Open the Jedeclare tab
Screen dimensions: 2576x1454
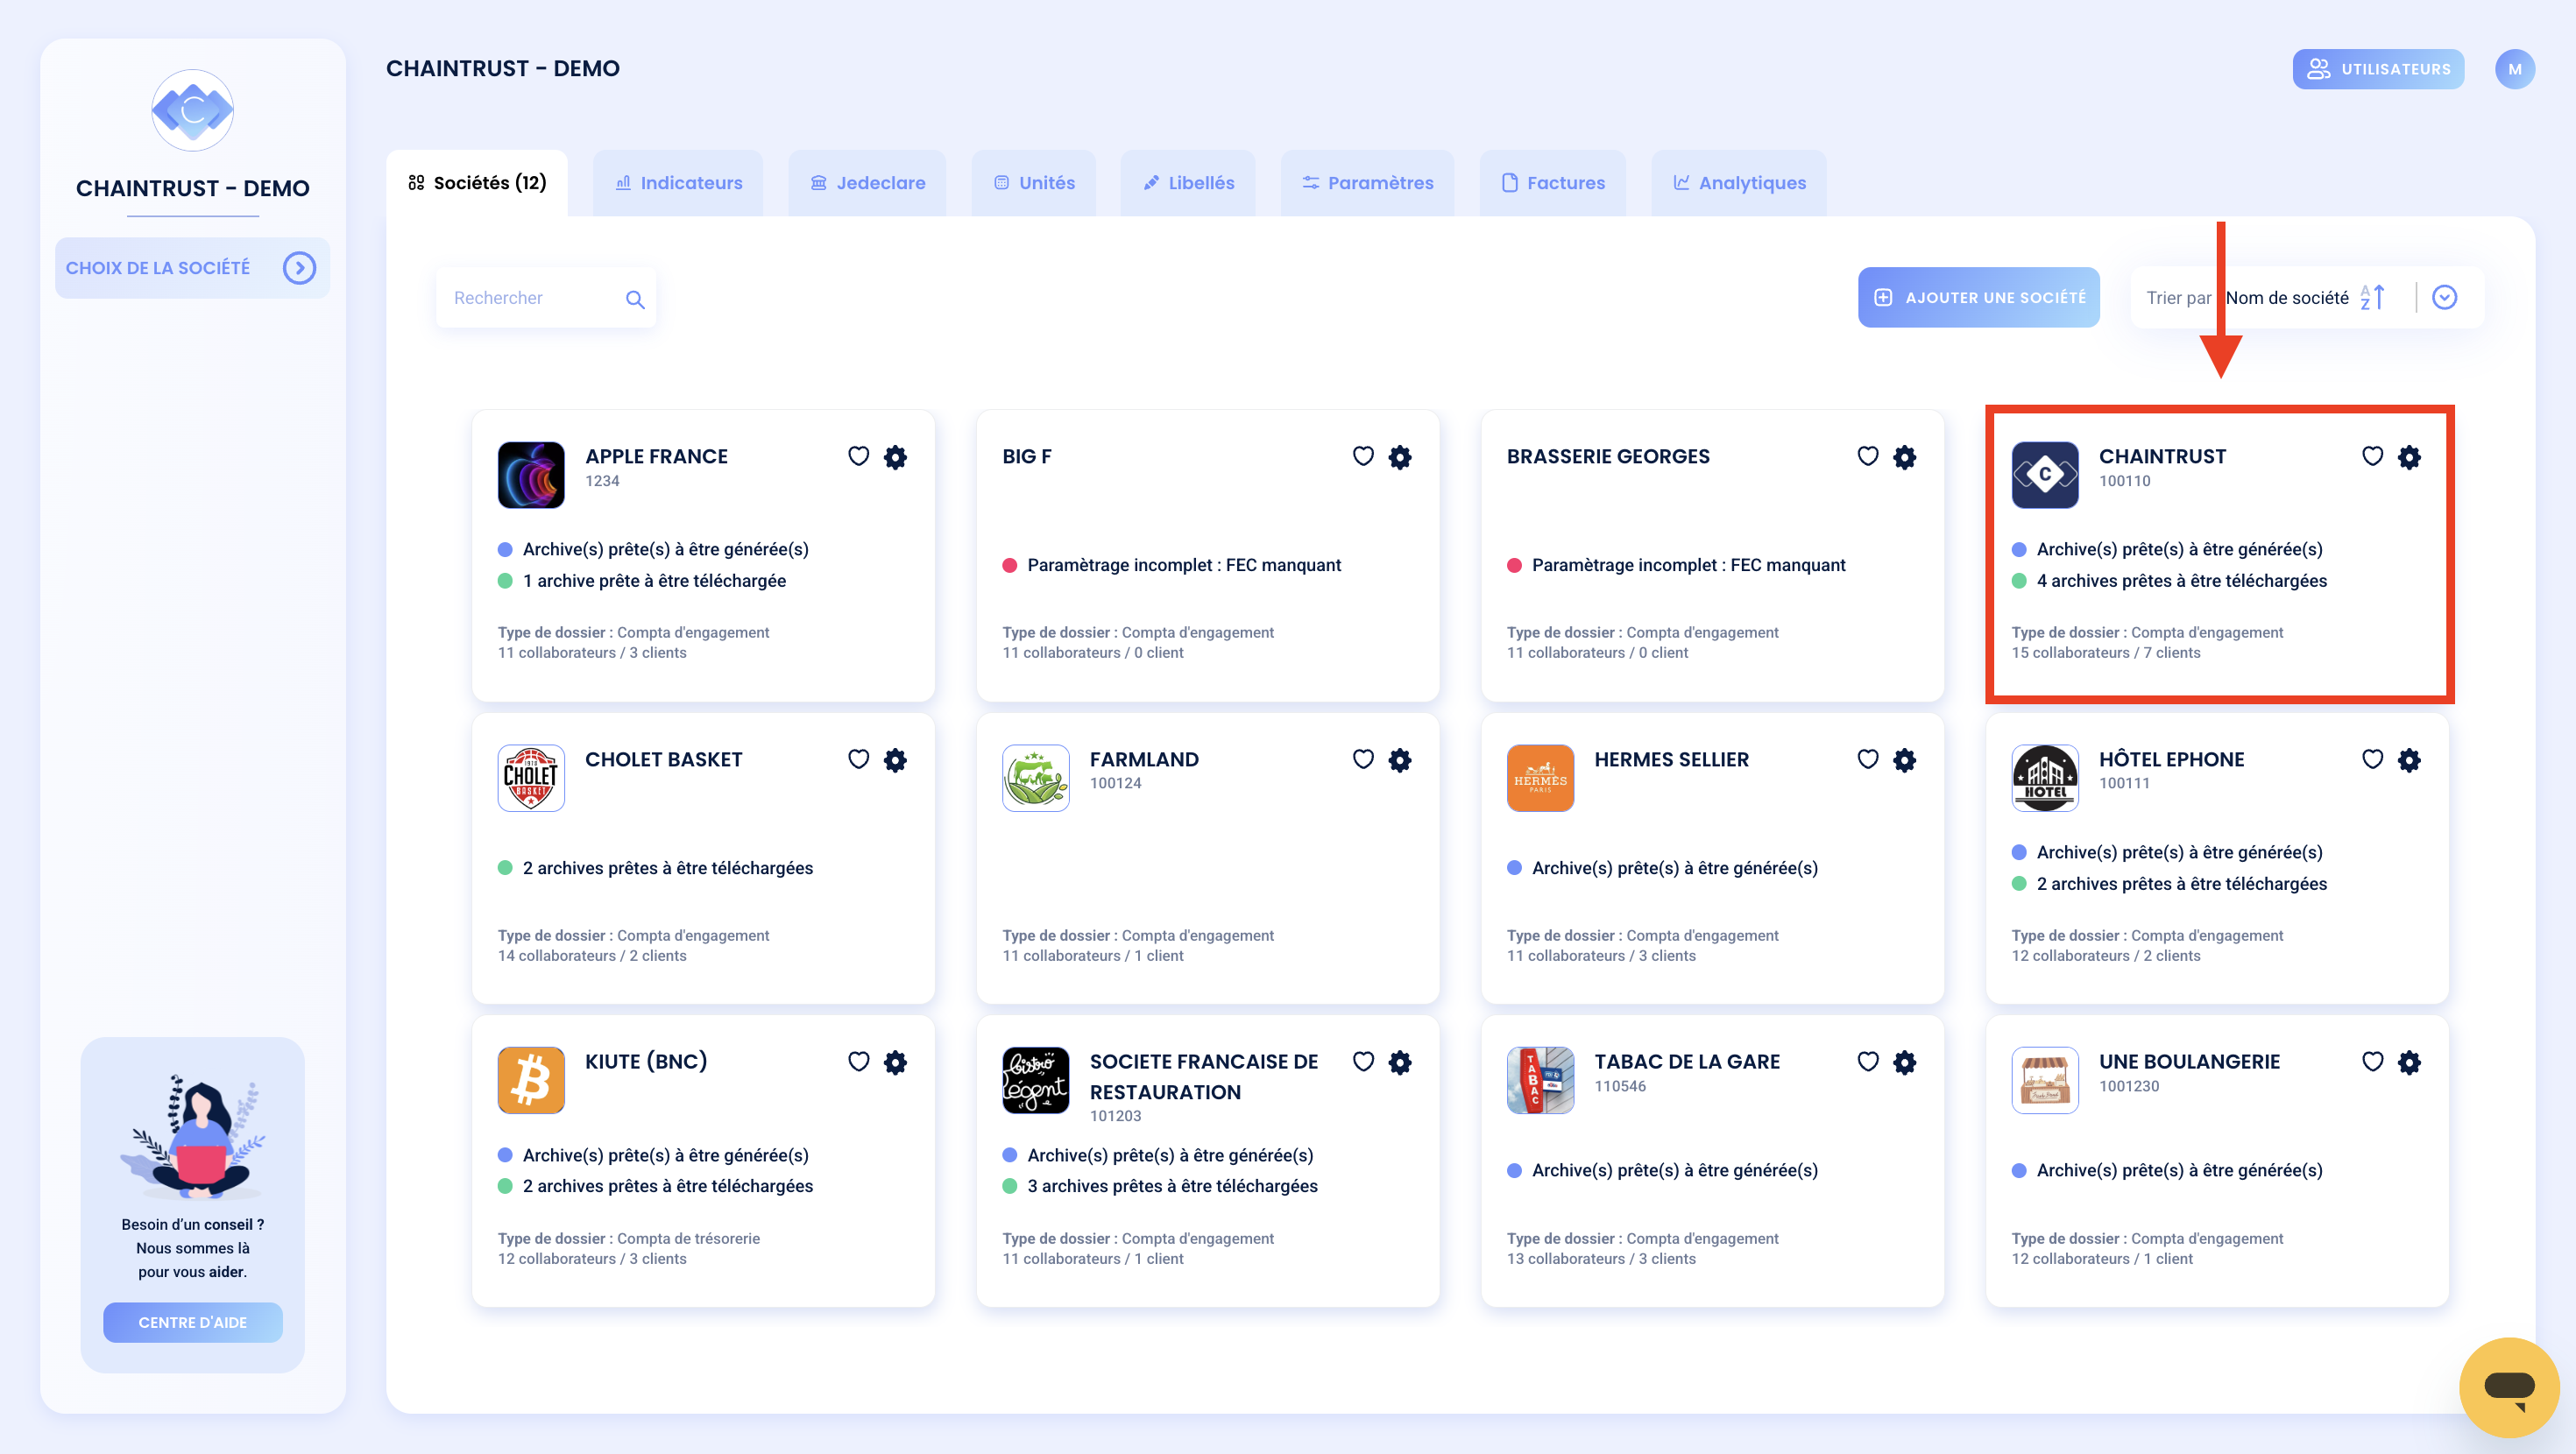coord(867,183)
